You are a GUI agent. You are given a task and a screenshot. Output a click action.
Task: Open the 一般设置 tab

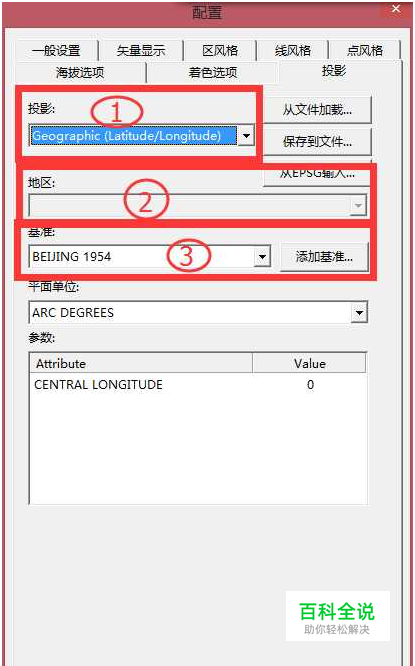(56, 51)
